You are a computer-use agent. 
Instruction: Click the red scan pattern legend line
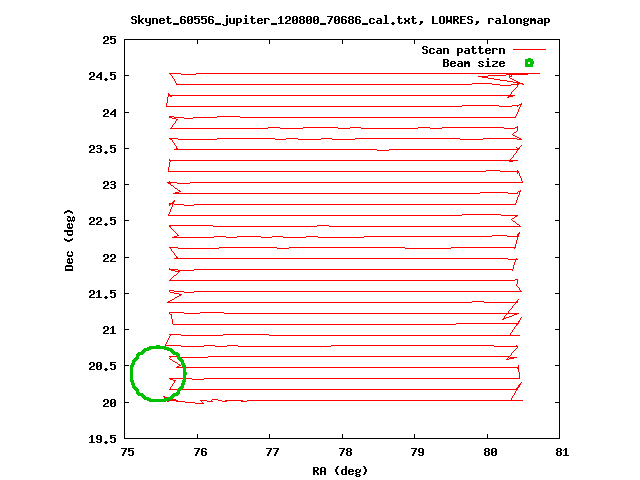[529, 50]
